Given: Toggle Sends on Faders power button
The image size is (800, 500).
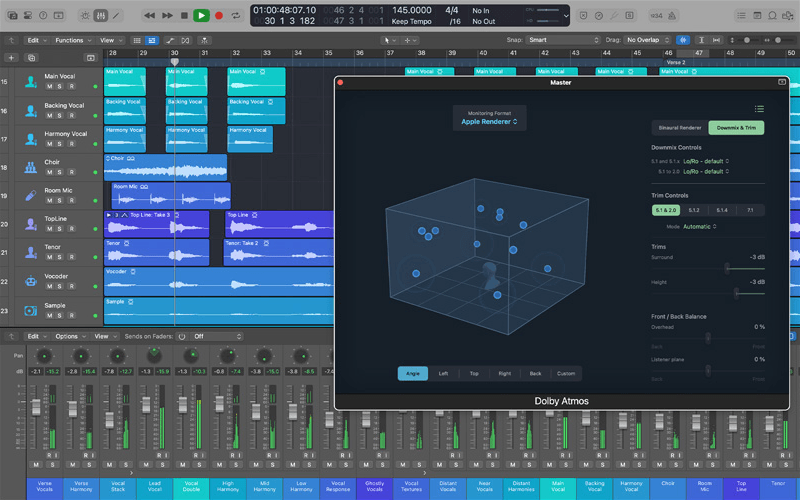Looking at the screenshot, I should click(182, 336).
